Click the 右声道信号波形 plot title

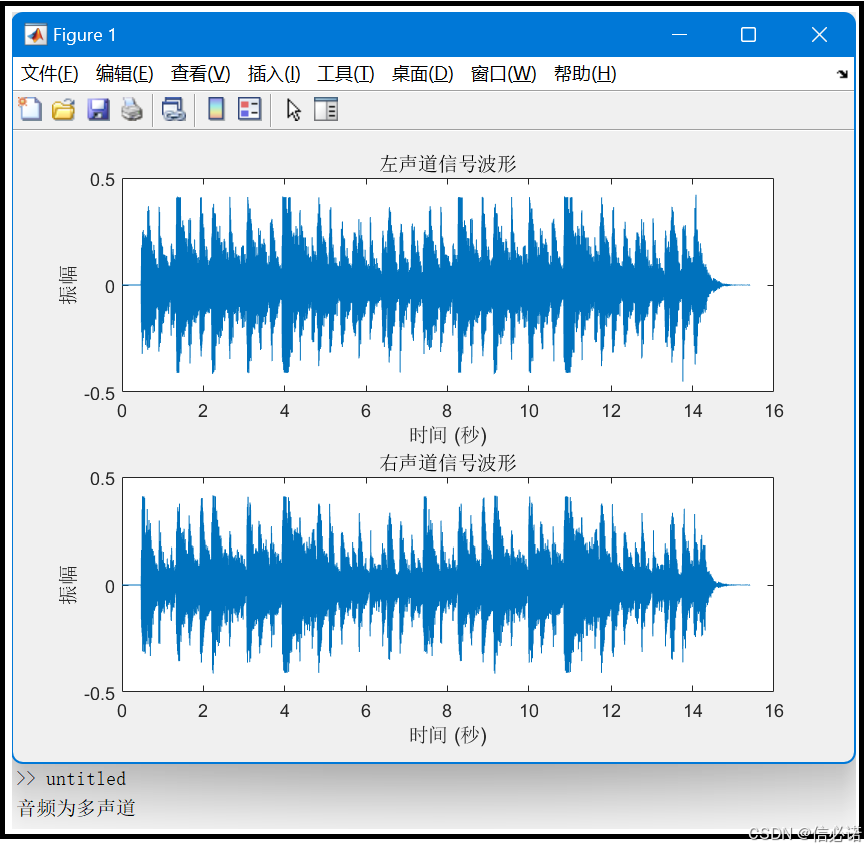(447, 463)
